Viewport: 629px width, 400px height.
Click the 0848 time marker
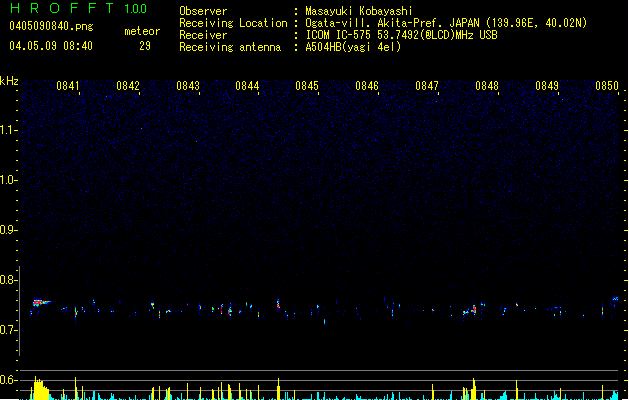point(487,86)
